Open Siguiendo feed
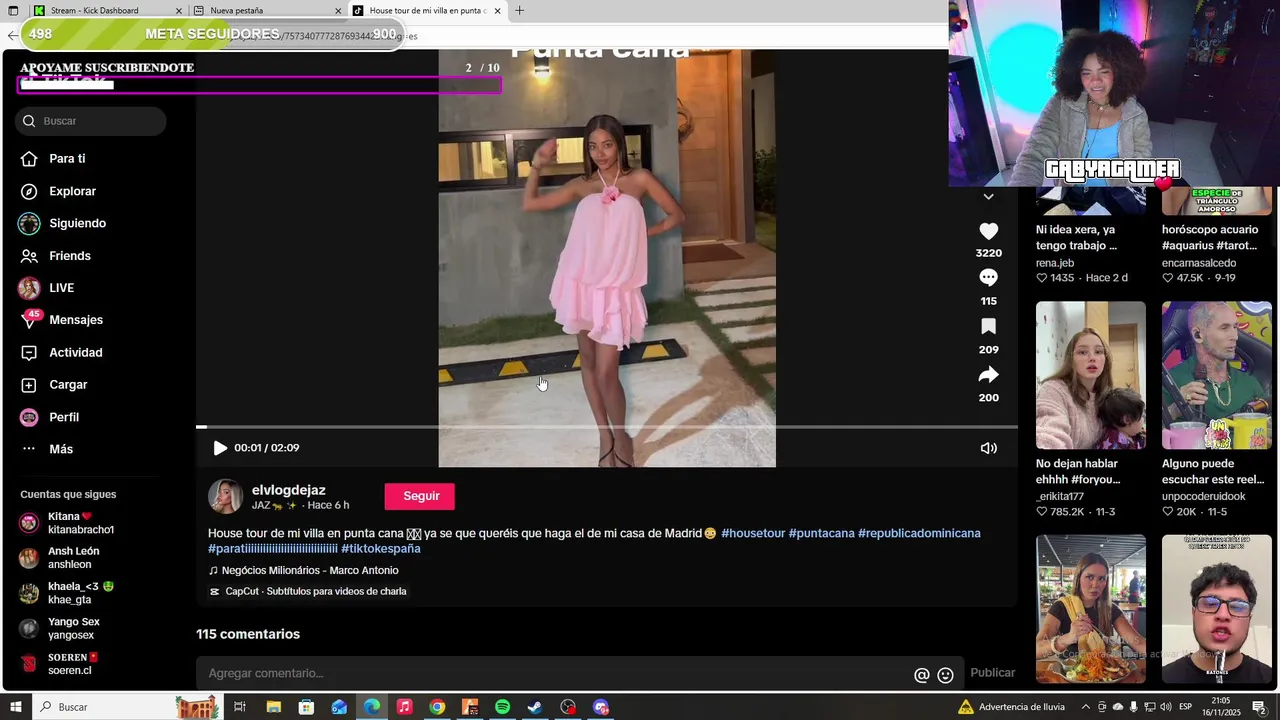Viewport: 1280px width, 720px height. 77,223
